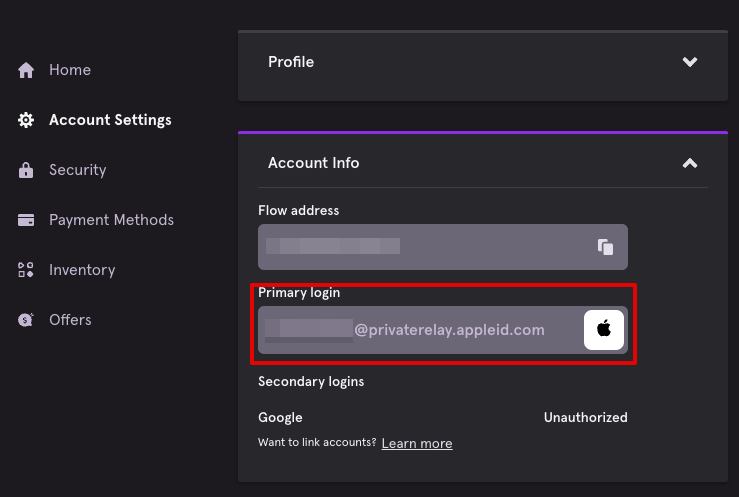Click the Payment Methods card icon

[26, 220]
